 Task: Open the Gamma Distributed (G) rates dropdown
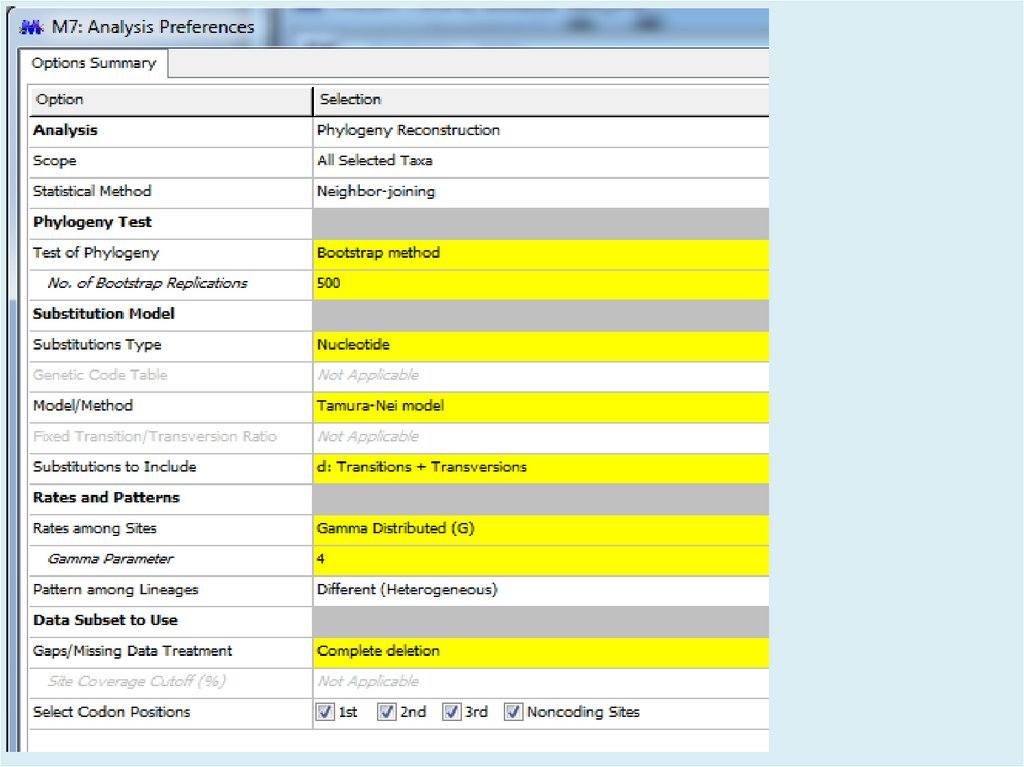click(540, 528)
